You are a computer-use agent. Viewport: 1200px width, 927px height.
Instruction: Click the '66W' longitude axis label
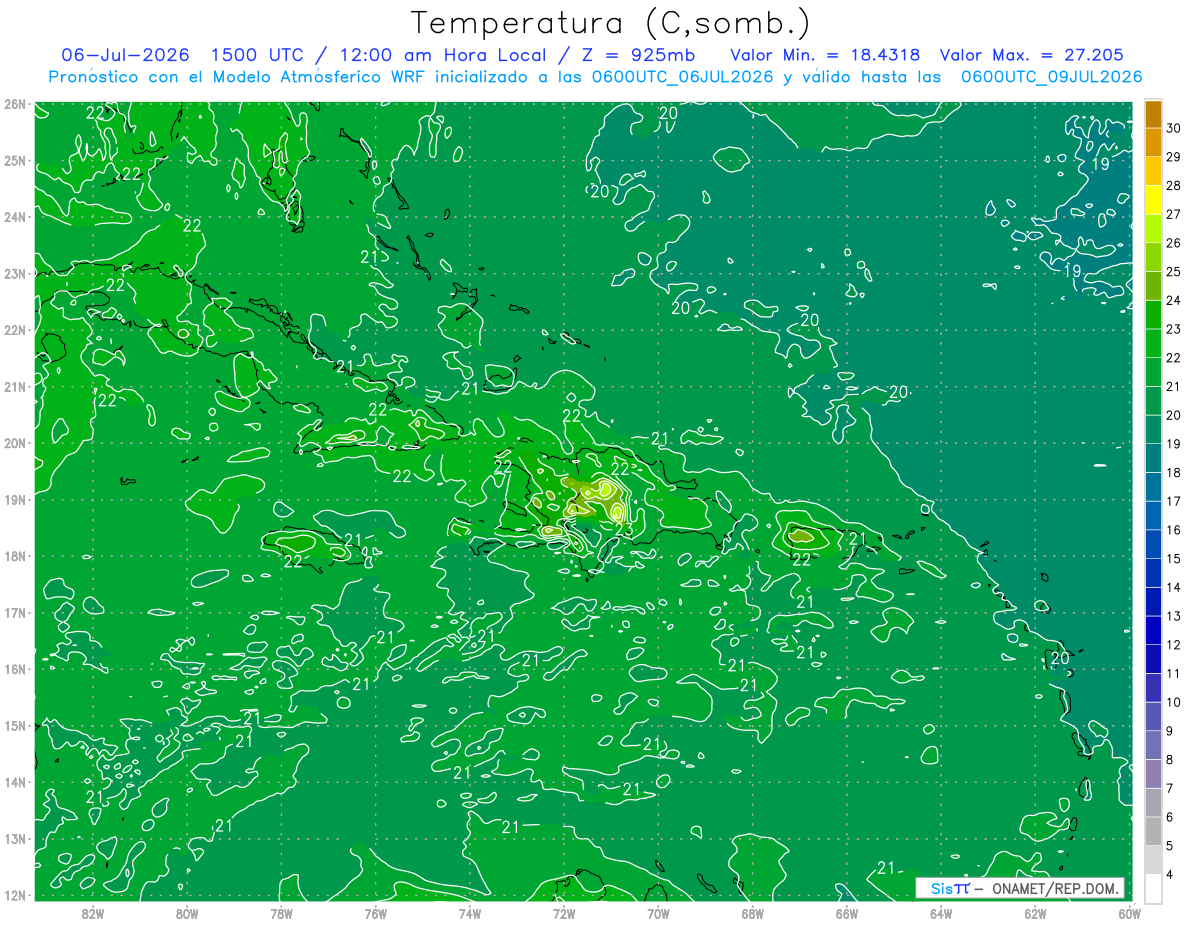click(x=846, y=913)
